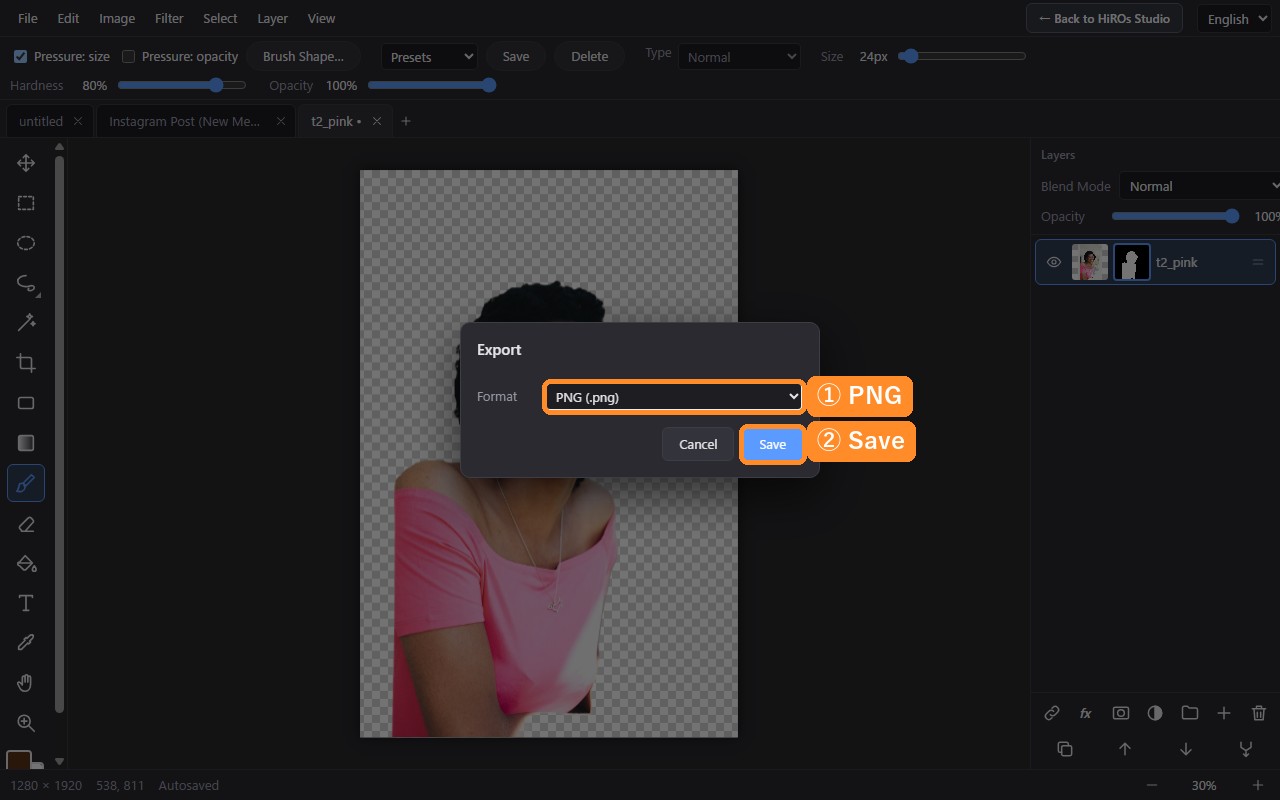This screenshot has width=1280, height=800.
Task: Select the Rectangle shape tool
Action: tap(26, 403)
